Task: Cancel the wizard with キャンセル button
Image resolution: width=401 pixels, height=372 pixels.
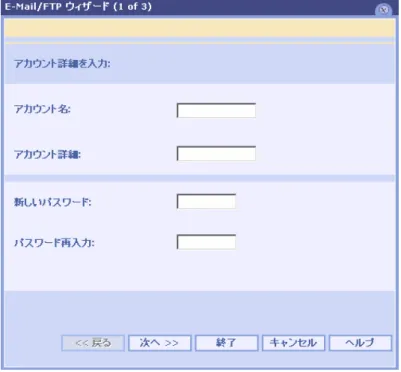Action: tap(293, 343)
